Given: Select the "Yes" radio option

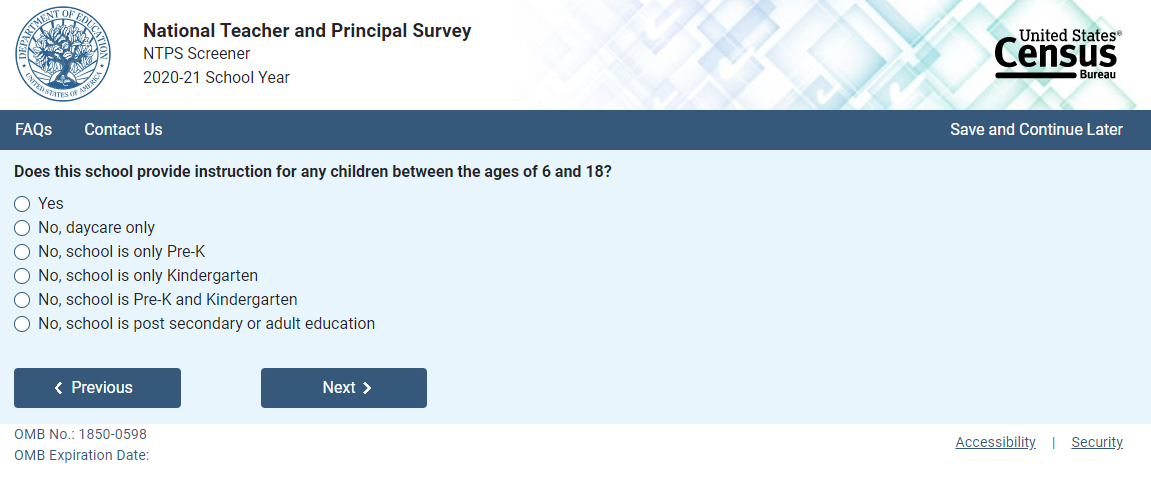Looking at the screenshot, I should [x=22, y=204].
